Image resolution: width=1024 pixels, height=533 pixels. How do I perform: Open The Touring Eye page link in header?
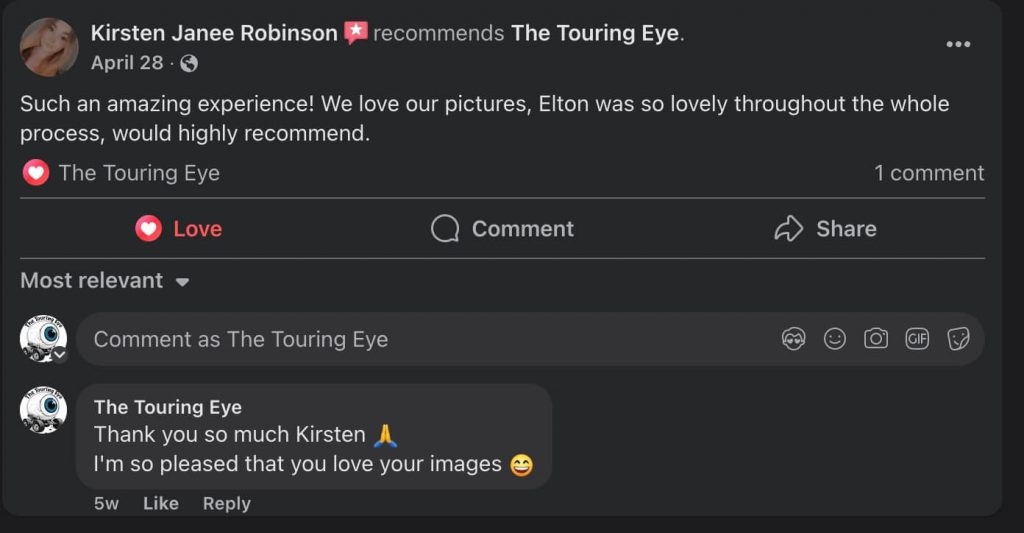coord(595,33)
